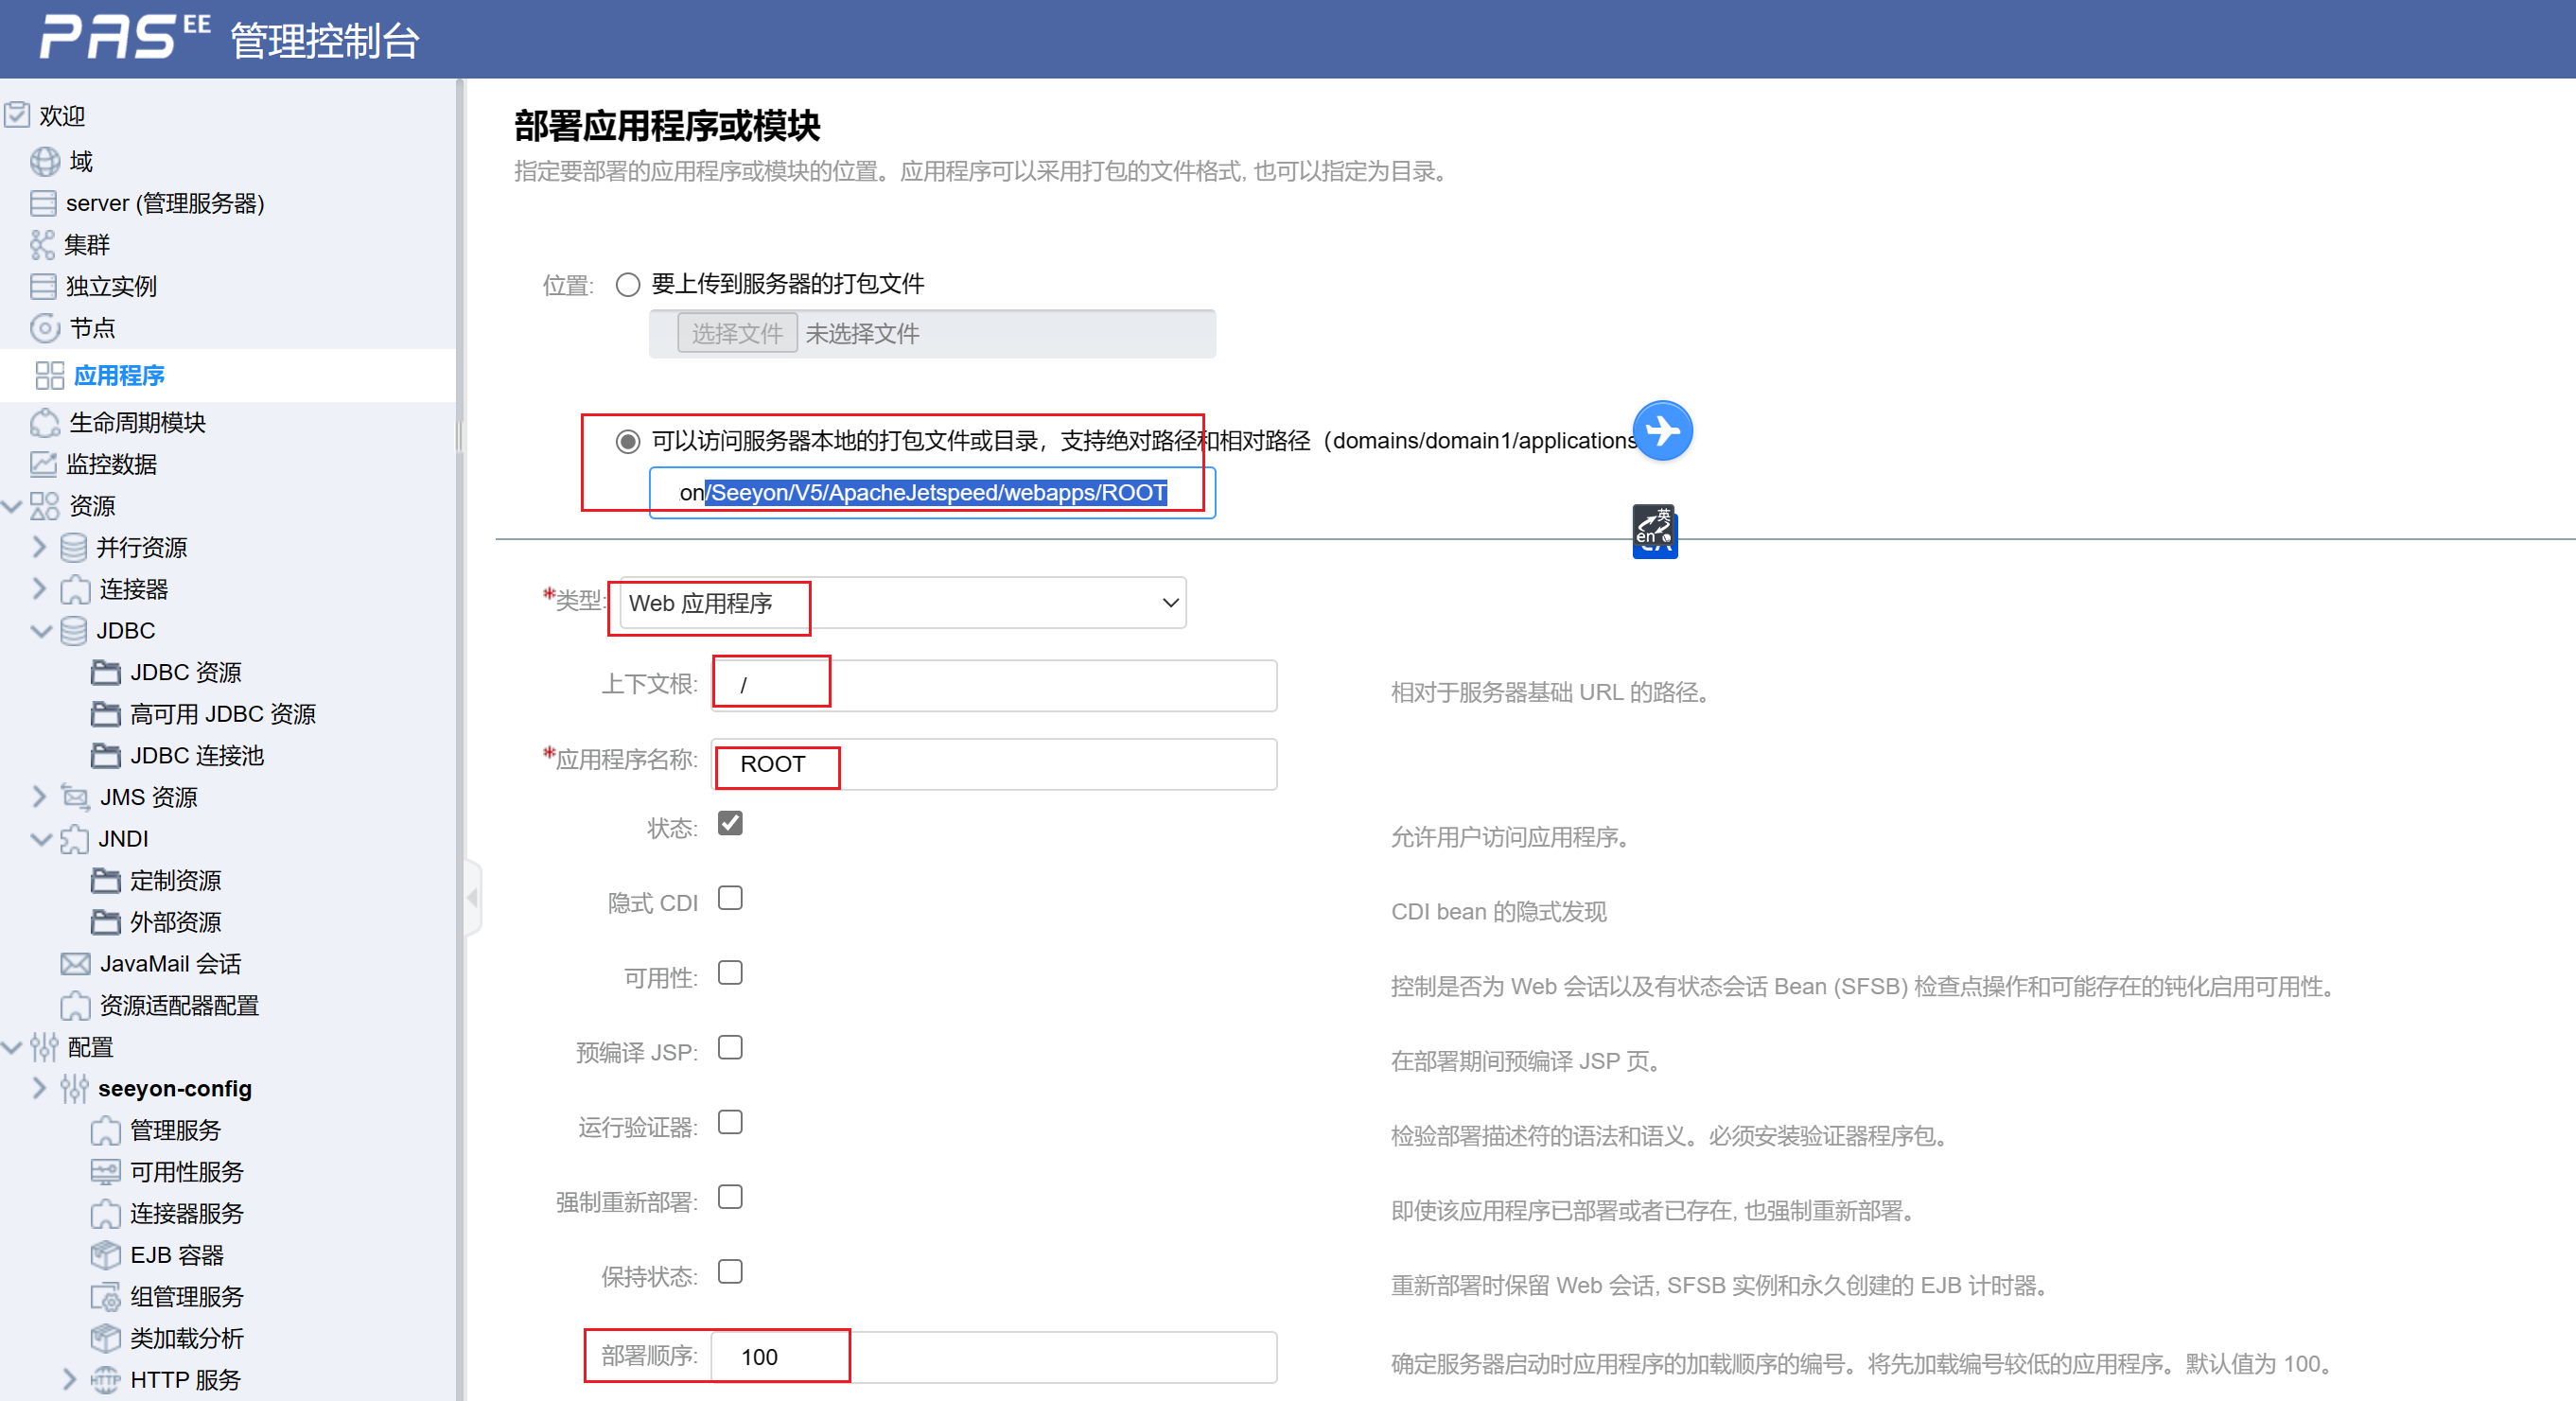Click the 集群 cluster icon

(x=42, y=244)
